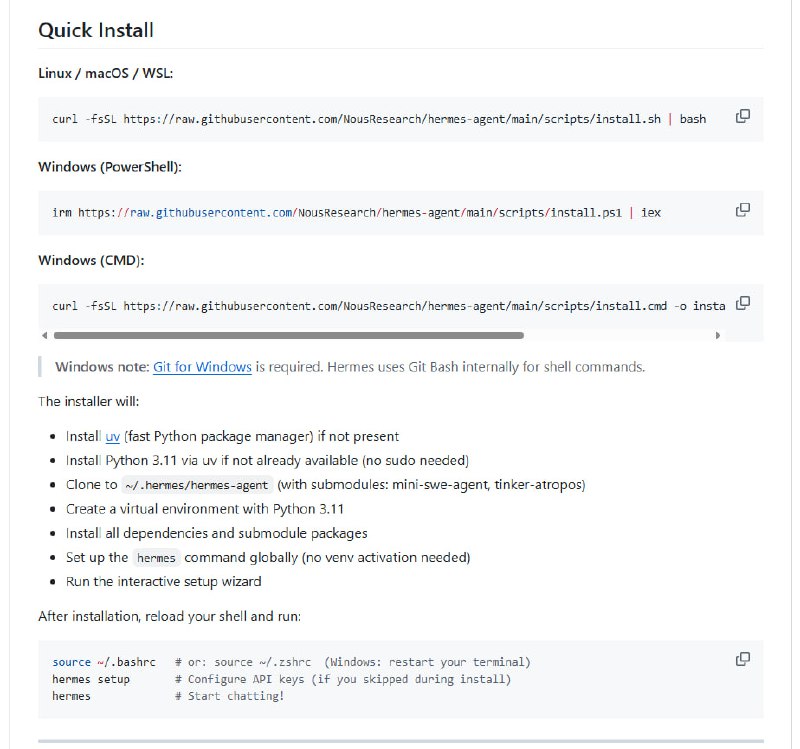Click the left scroll arrow under CMD code

coord(44,336)
